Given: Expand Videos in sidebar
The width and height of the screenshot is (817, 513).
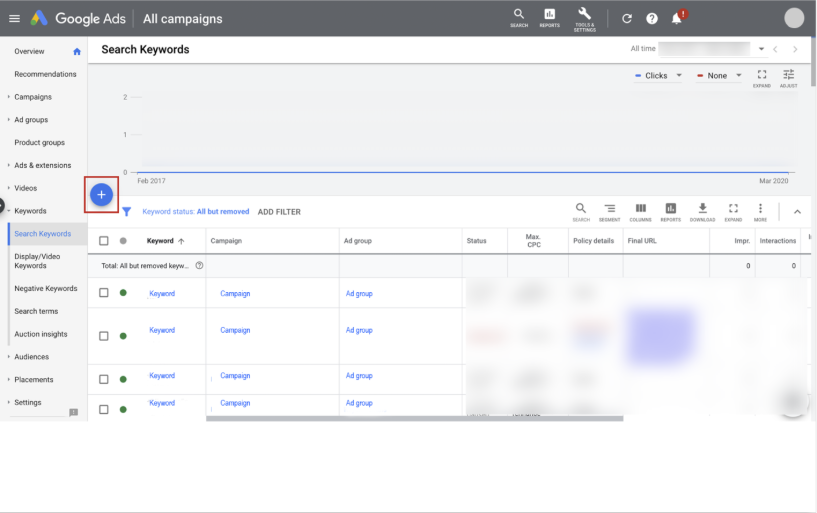Looking at the screenshot, I should pyautogui.click(x=9, y=188).
